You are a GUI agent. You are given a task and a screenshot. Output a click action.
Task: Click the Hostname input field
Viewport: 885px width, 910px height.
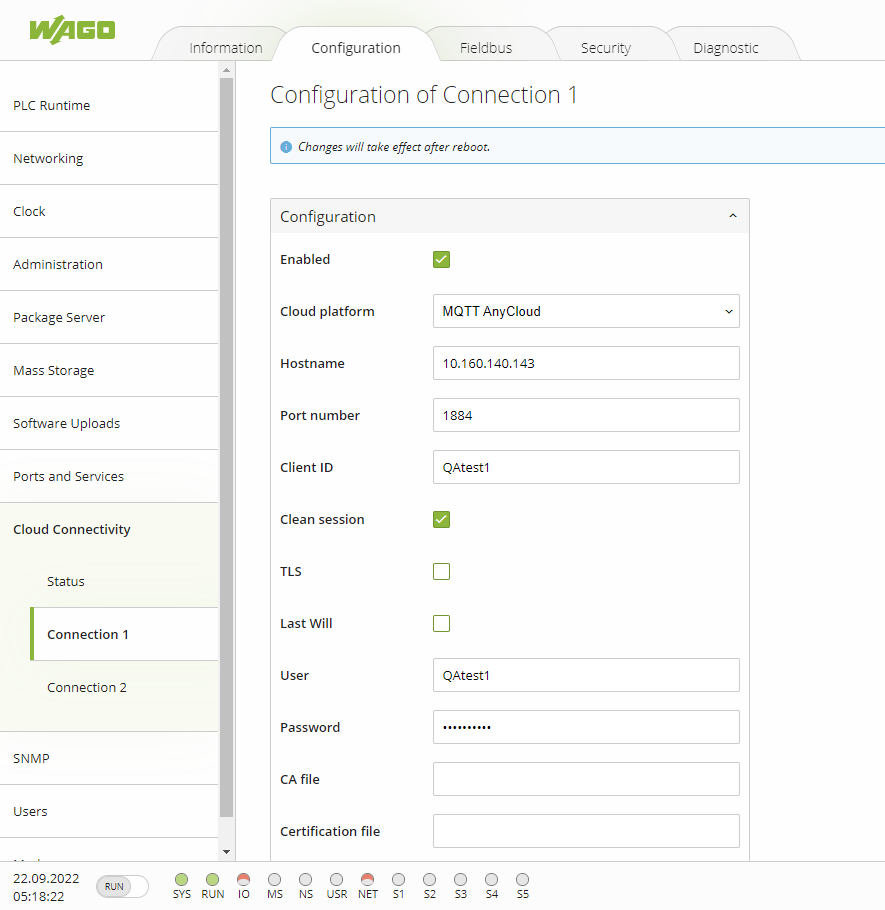click(586, 363)
